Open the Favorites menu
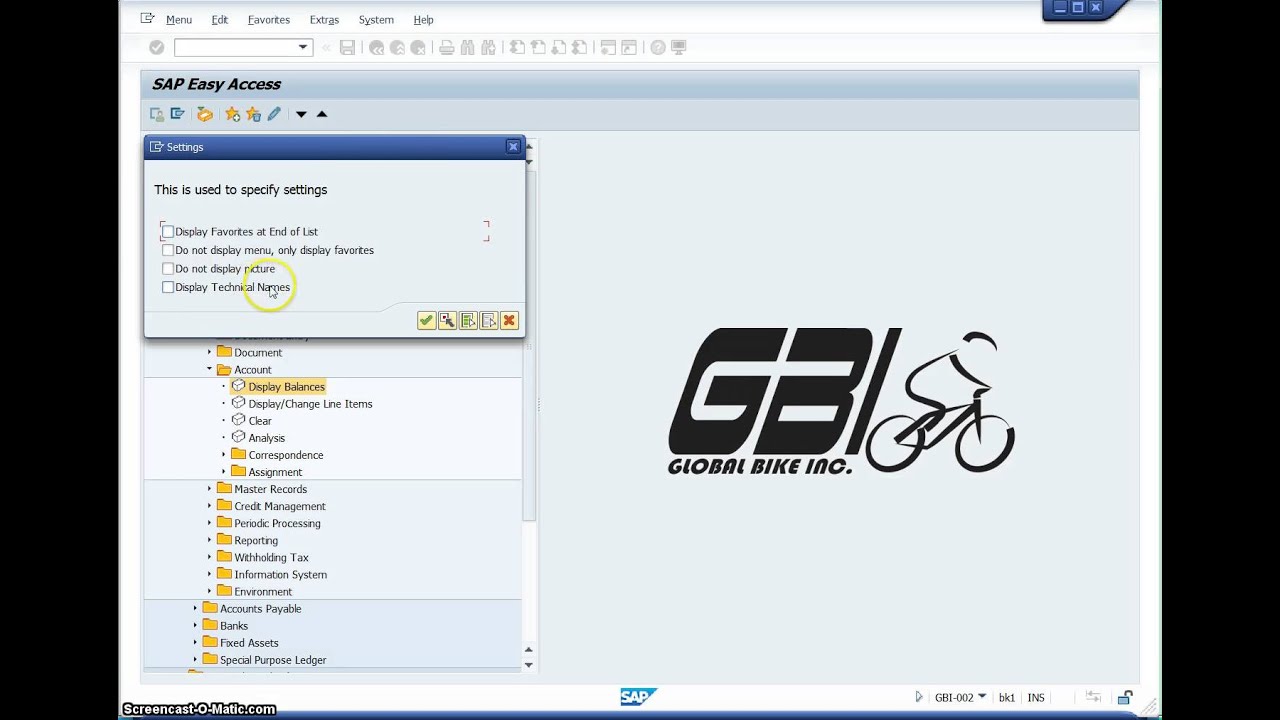The width and height of the screenshot is (1280, 720). click(x=268, y=20)
